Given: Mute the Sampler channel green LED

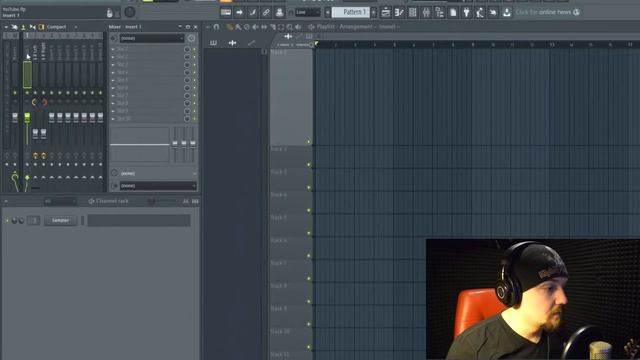Looking at the screenshot, I should pyautogui.click(x=7, y=220).
